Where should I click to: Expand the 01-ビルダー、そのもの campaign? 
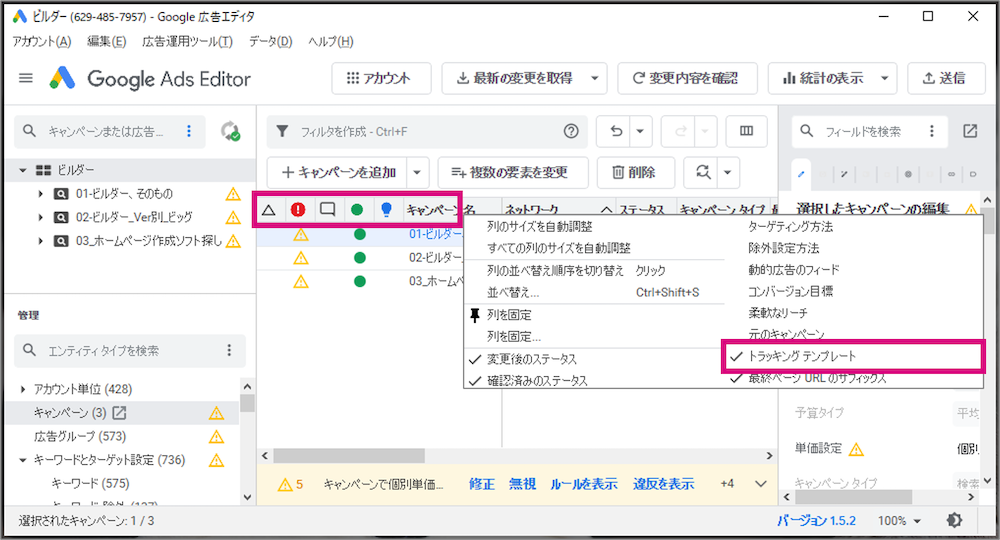tap(40, 194)
